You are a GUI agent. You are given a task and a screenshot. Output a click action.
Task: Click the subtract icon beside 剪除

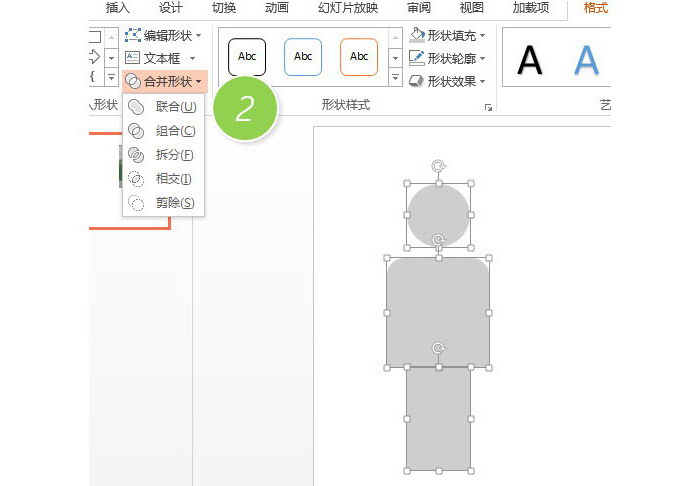pyautogui.click(x=136, y=203)
